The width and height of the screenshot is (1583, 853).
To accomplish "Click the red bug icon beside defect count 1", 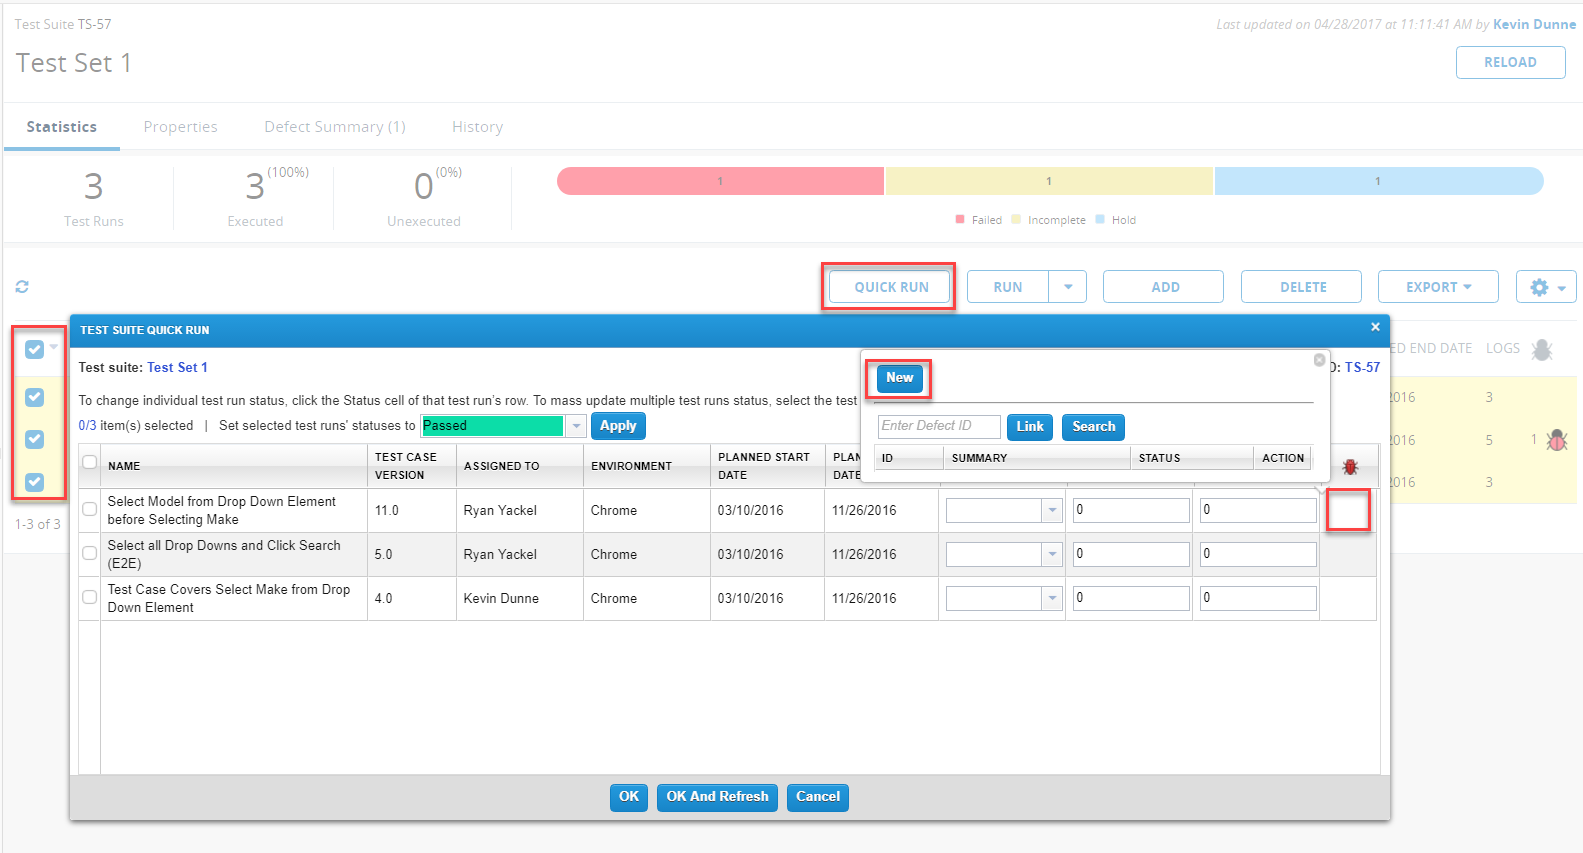I will [1557, 440].
